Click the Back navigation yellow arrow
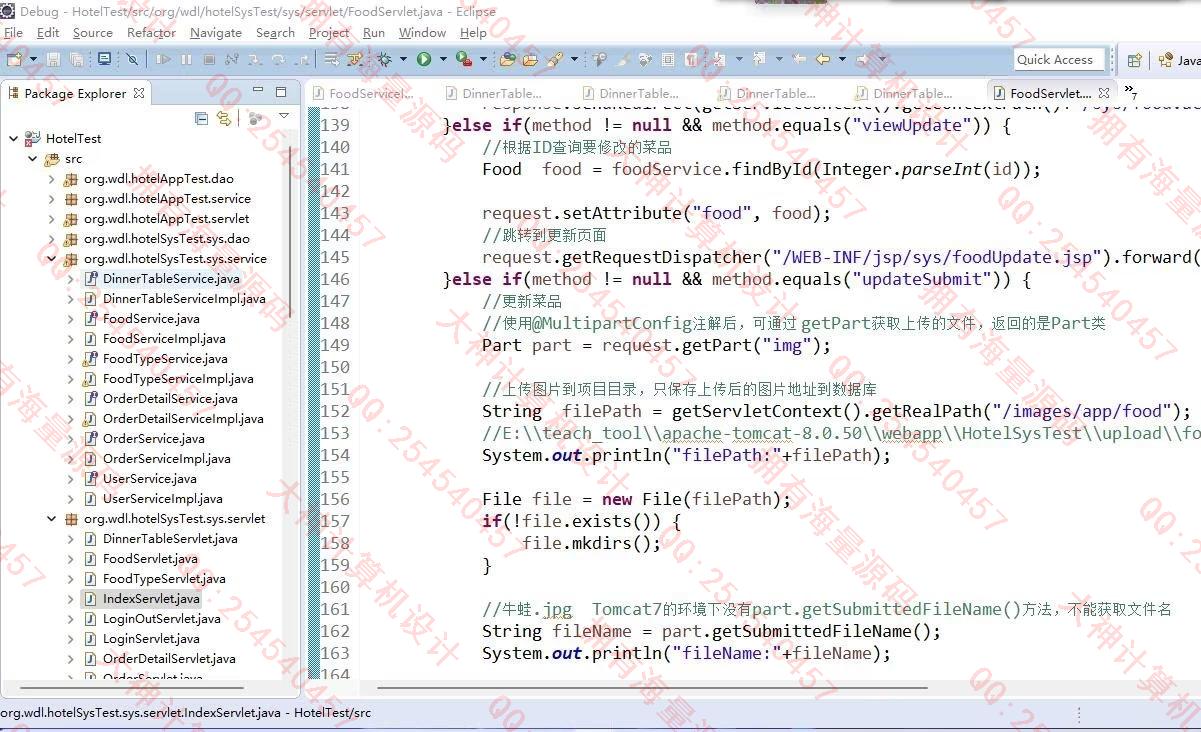This screenshot has width=1201, height=732. click(822, 60)
